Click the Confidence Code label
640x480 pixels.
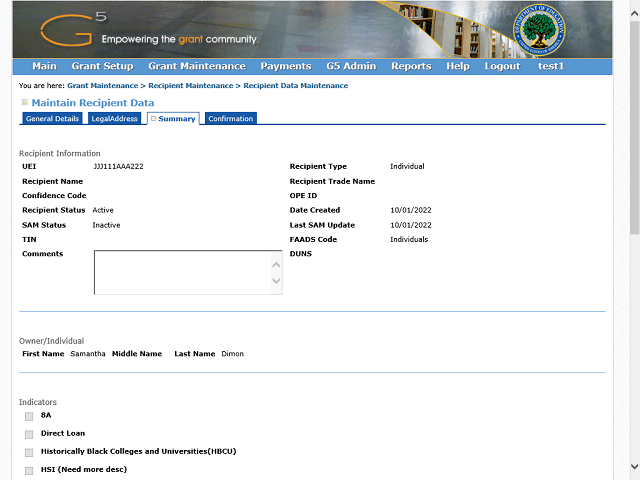54,196
